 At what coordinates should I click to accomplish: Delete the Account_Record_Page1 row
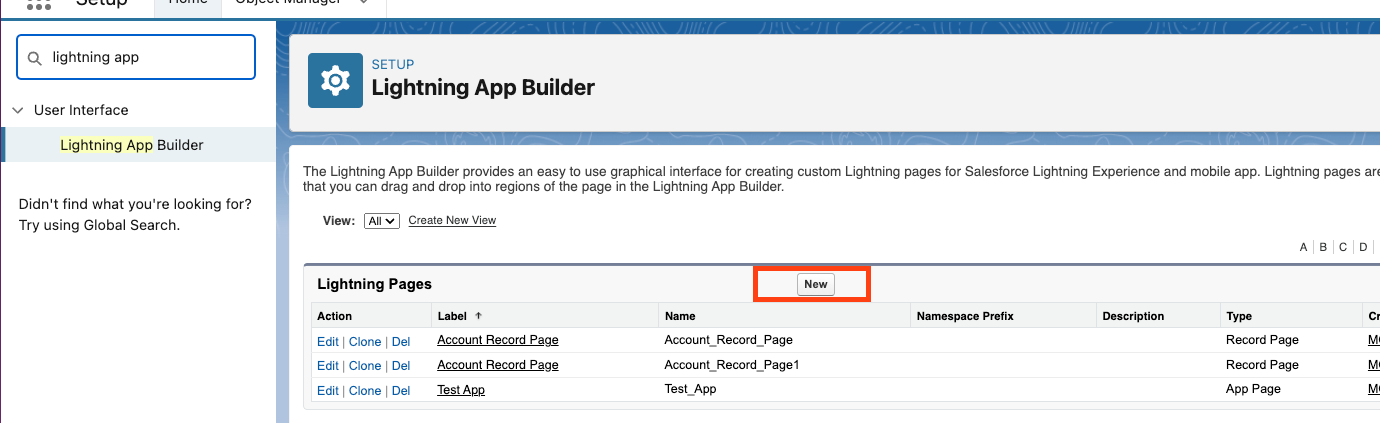tap(401, 366)
